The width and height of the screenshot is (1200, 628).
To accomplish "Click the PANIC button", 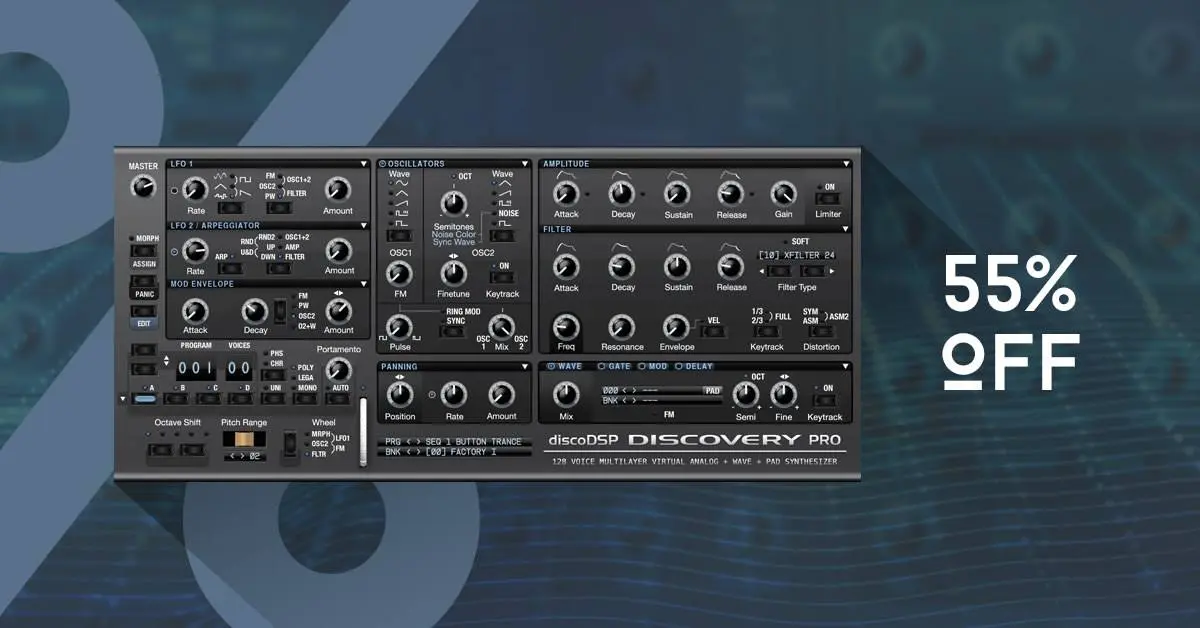I will 144,294.
